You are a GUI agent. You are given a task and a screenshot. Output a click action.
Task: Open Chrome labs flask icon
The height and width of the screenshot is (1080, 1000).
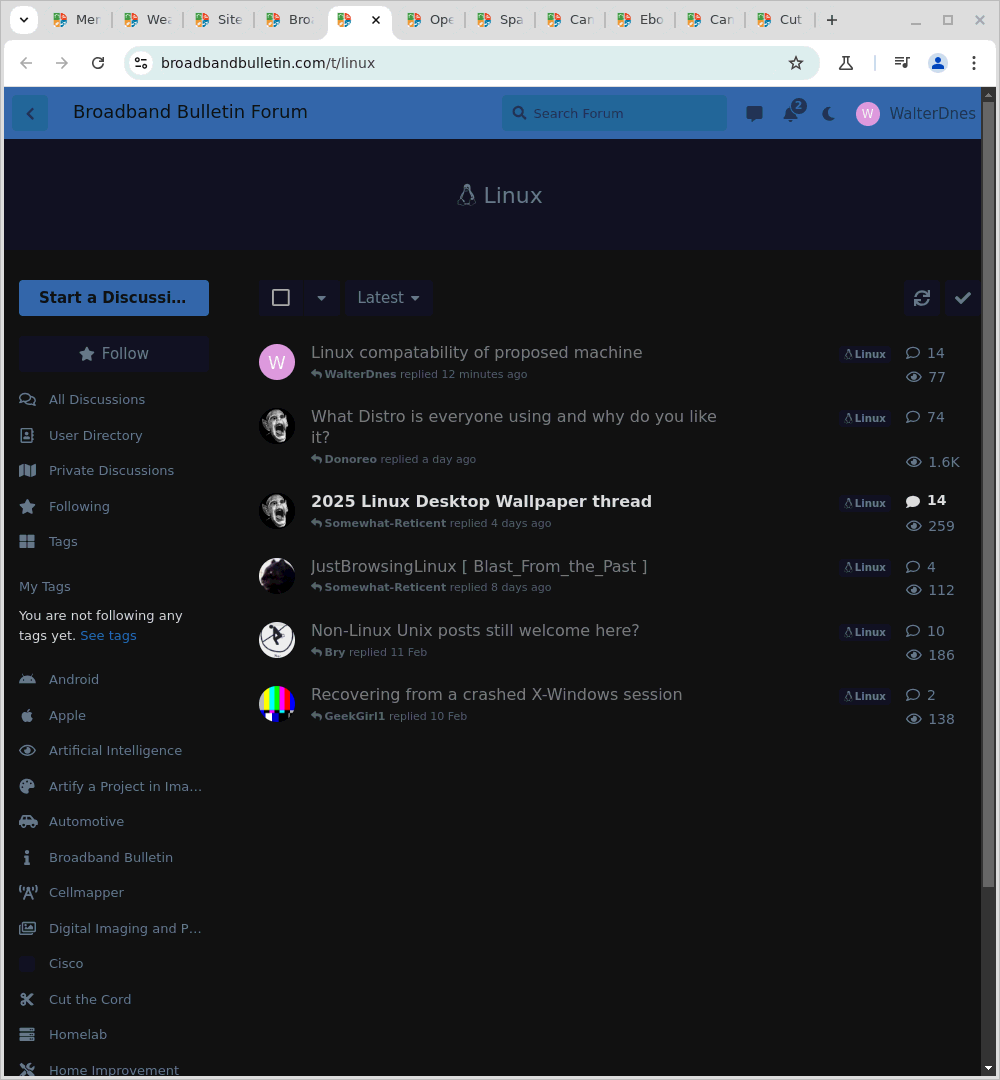click(846, 63)
